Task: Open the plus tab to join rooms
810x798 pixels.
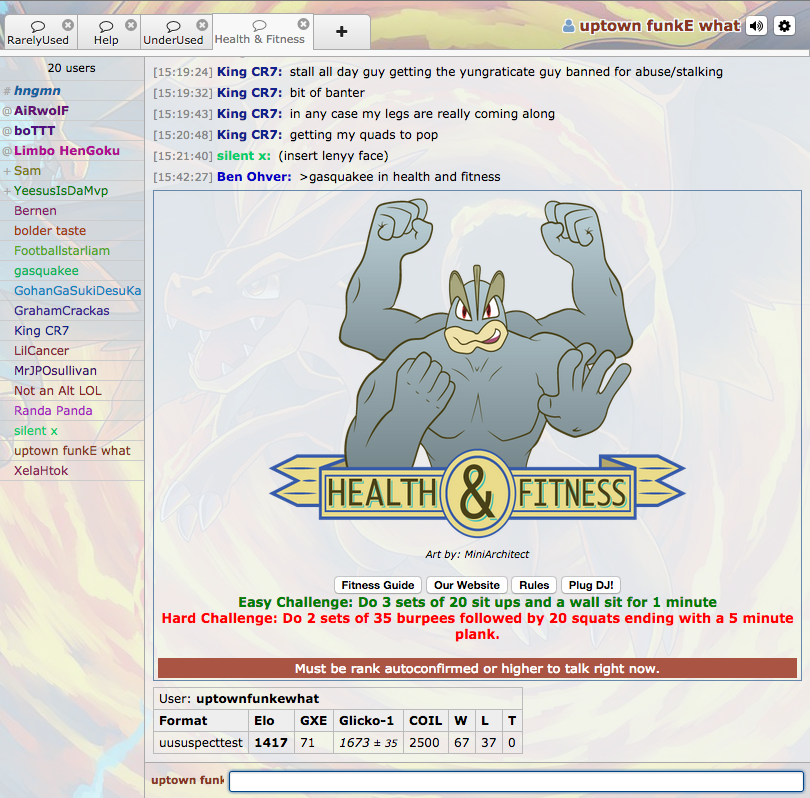Action: click(x=341, y=32)
